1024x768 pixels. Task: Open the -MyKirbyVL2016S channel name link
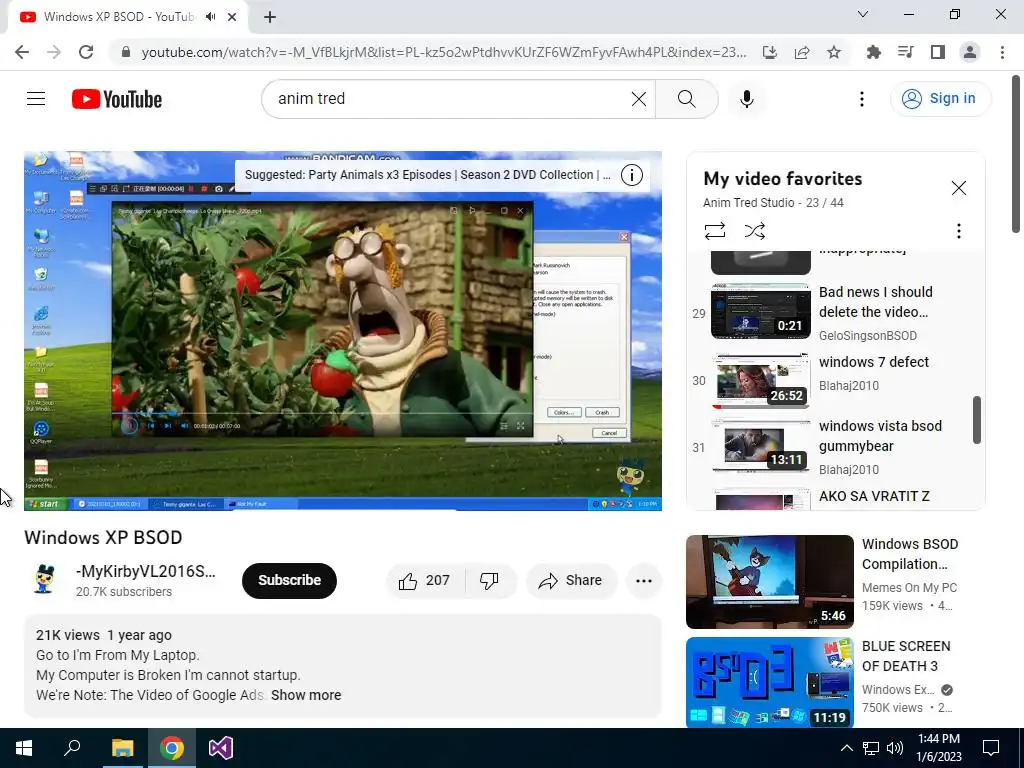click(145, 571)
